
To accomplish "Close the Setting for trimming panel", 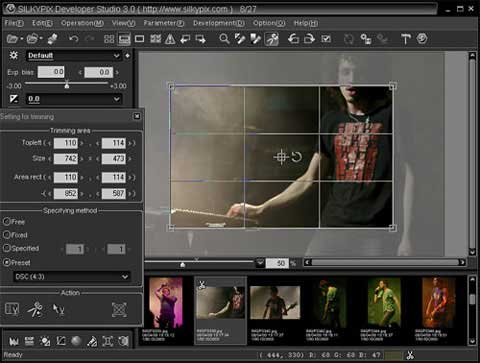I will pos(137,116).
